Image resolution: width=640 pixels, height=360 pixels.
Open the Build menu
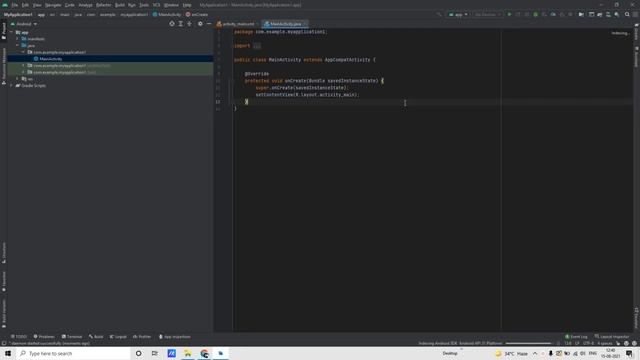(x=120, y=5)
